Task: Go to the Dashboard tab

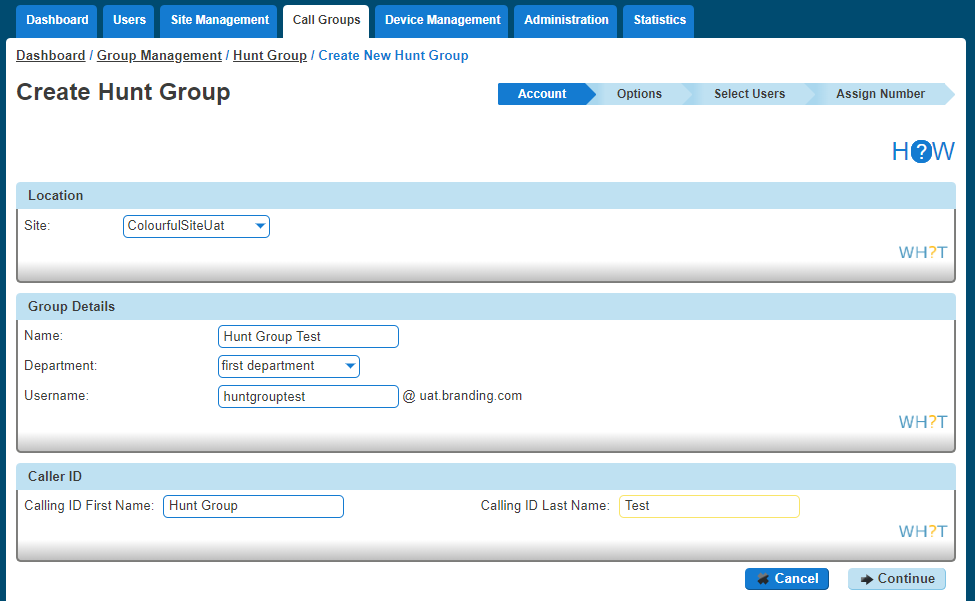Action: coord(57,21)
